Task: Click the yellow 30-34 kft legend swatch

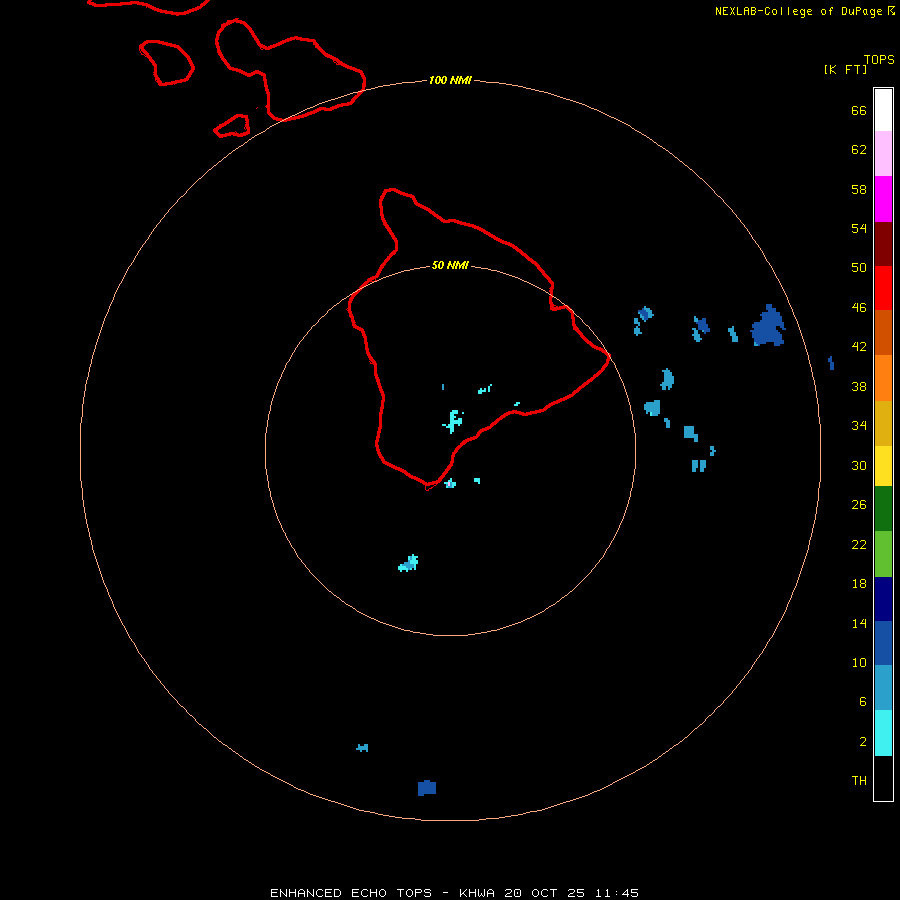Action: (883, 466)
